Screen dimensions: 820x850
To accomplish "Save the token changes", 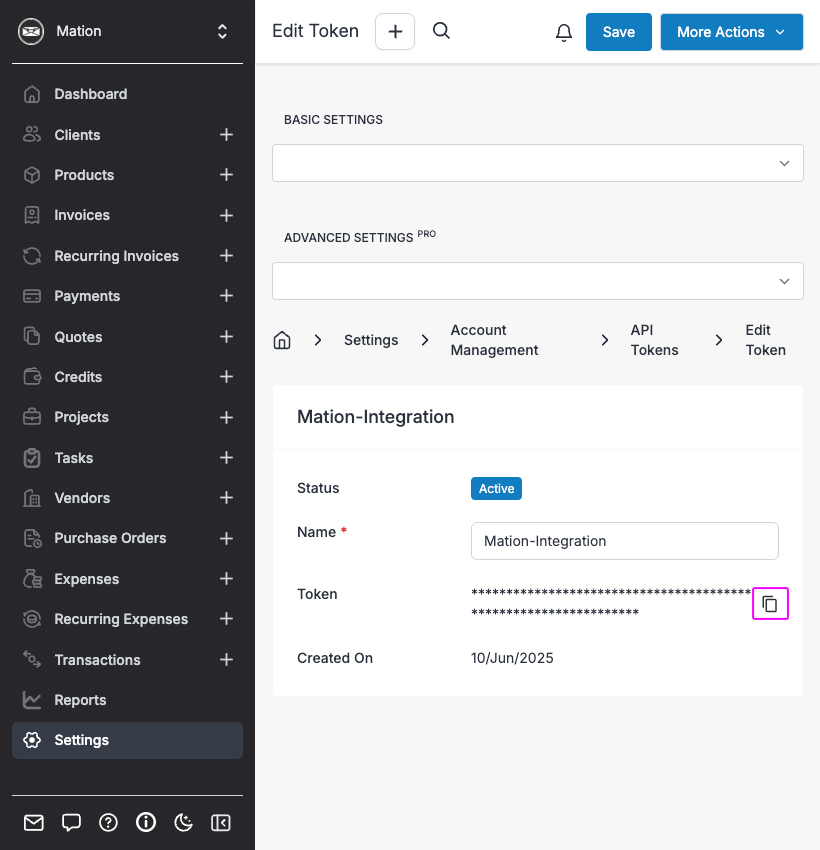I will (618, 32).
